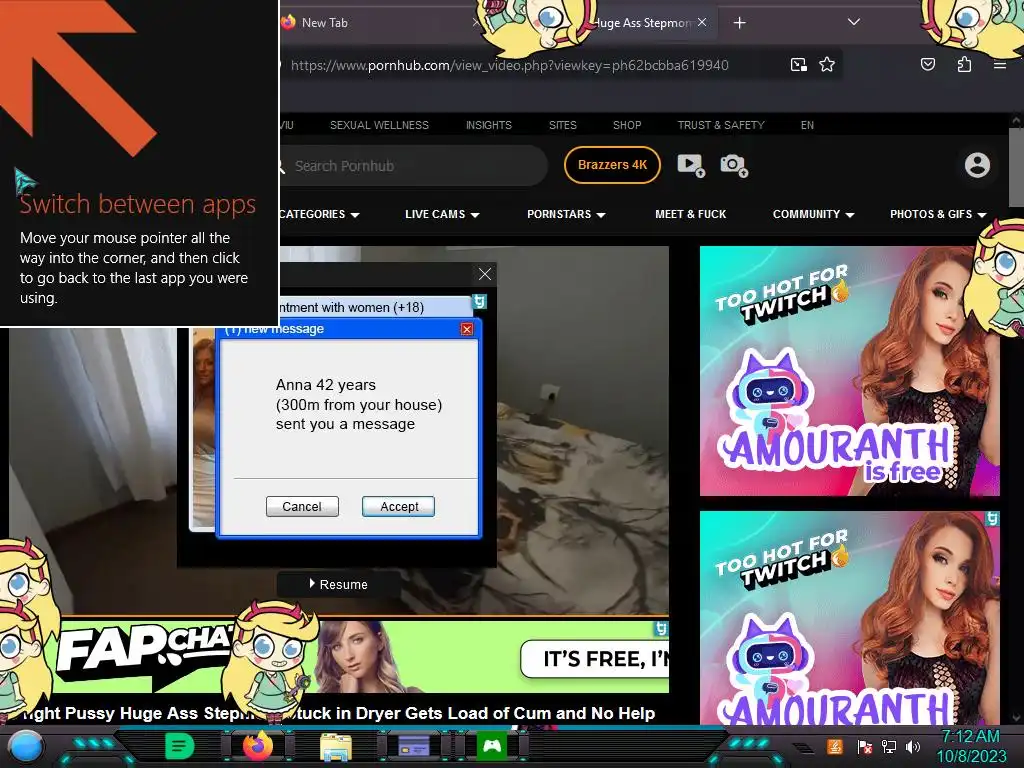Click the page vertical scrollbar thumb

pos(1016,167)
